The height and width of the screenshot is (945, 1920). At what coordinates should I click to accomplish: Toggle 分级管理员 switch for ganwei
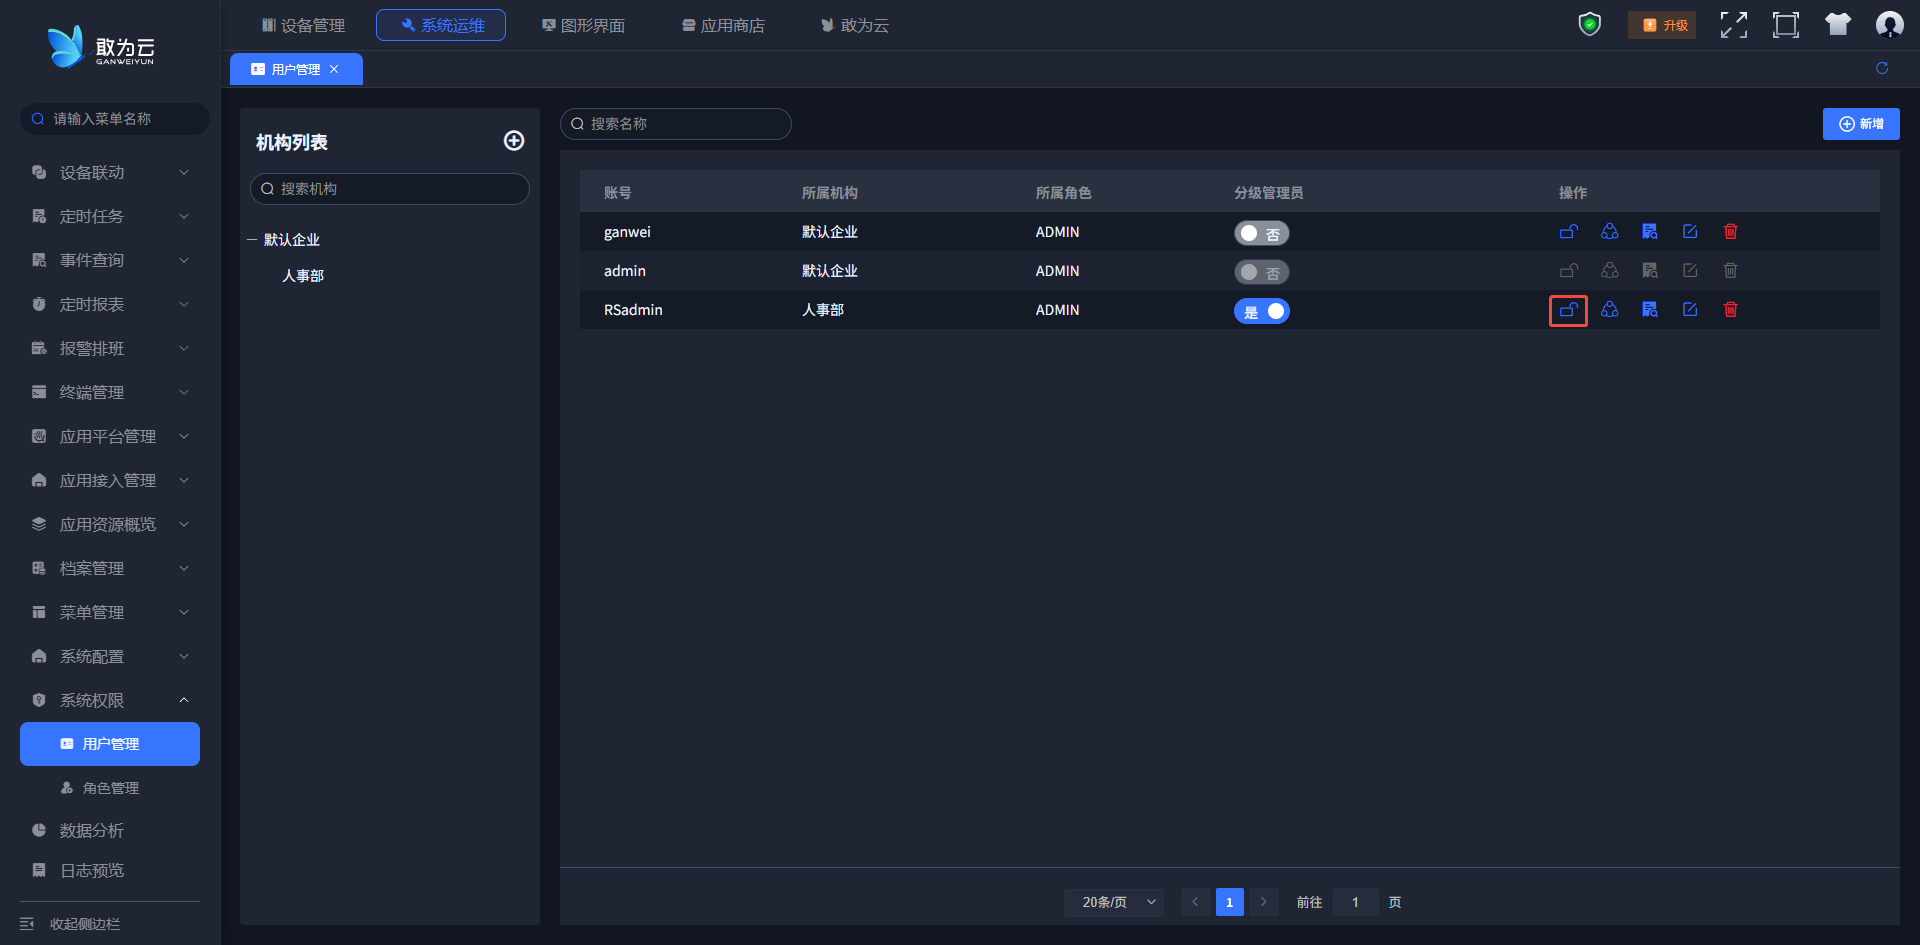(x=1261, y=233)
